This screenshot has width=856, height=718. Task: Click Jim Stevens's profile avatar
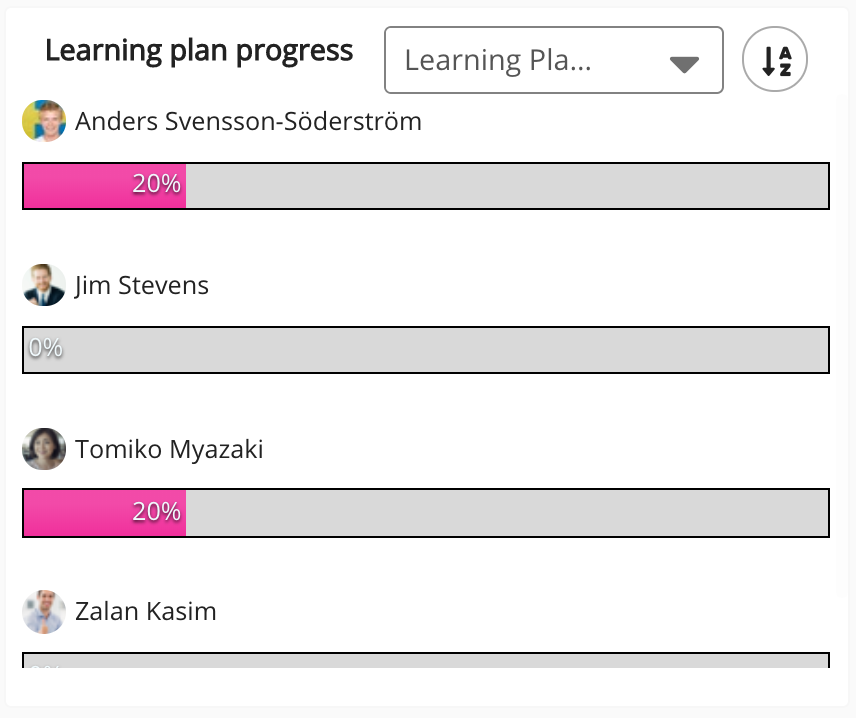[x=44, y=285]
